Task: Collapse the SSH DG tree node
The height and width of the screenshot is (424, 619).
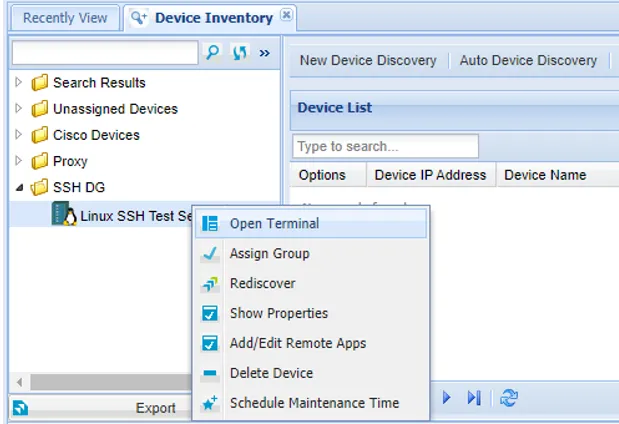Action: 19,188
